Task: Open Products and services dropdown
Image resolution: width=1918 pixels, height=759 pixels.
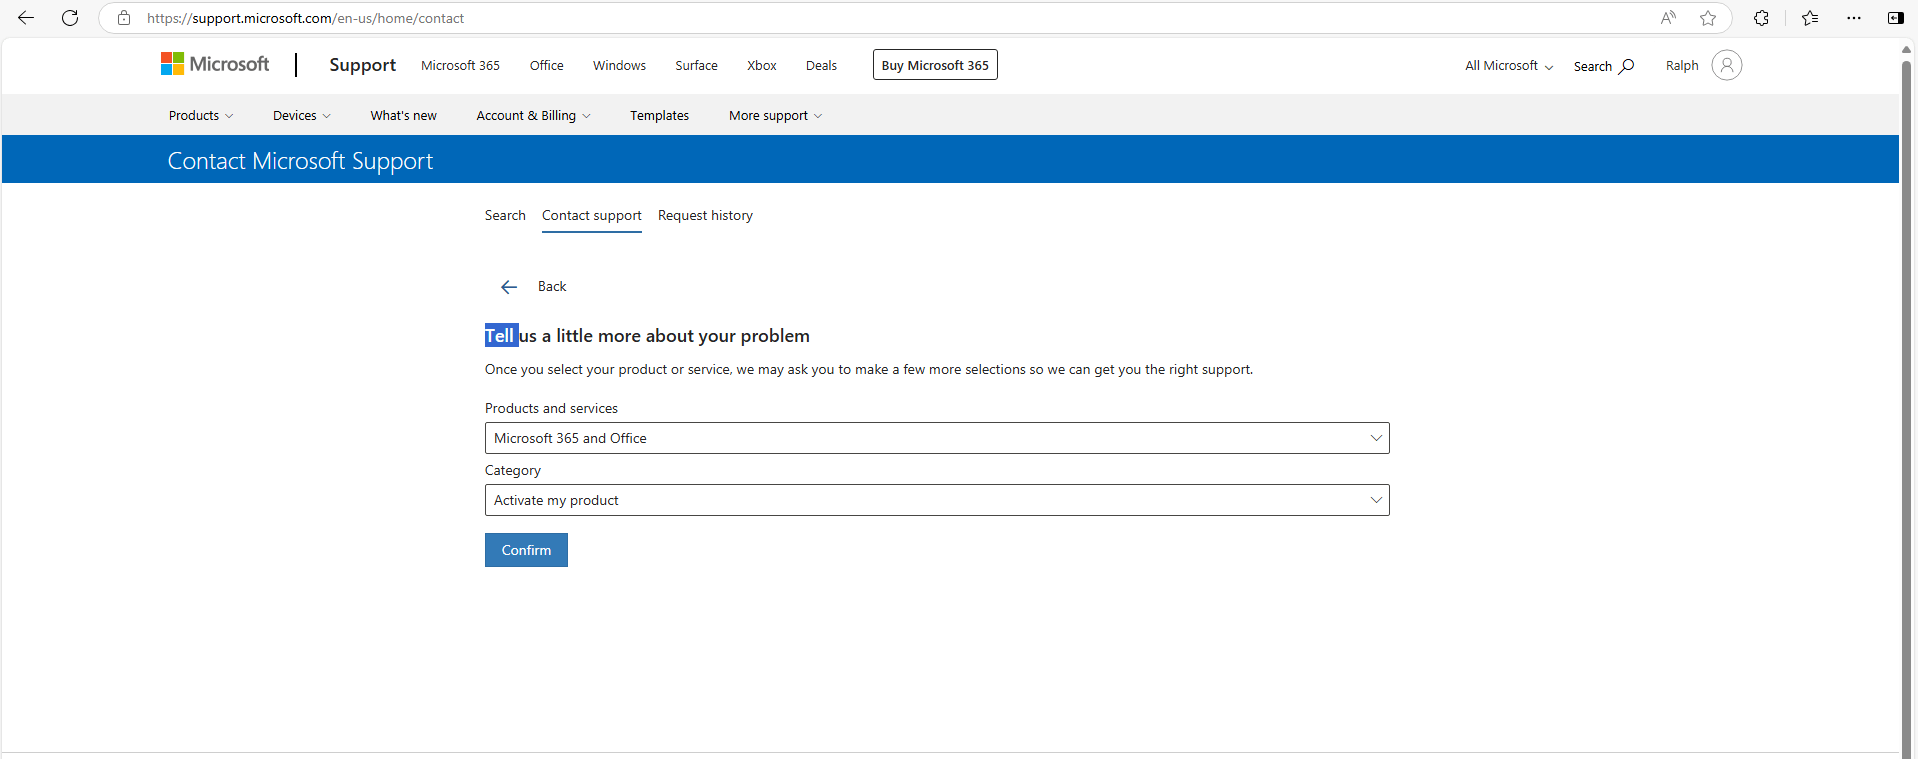Action: click(937, 438)
